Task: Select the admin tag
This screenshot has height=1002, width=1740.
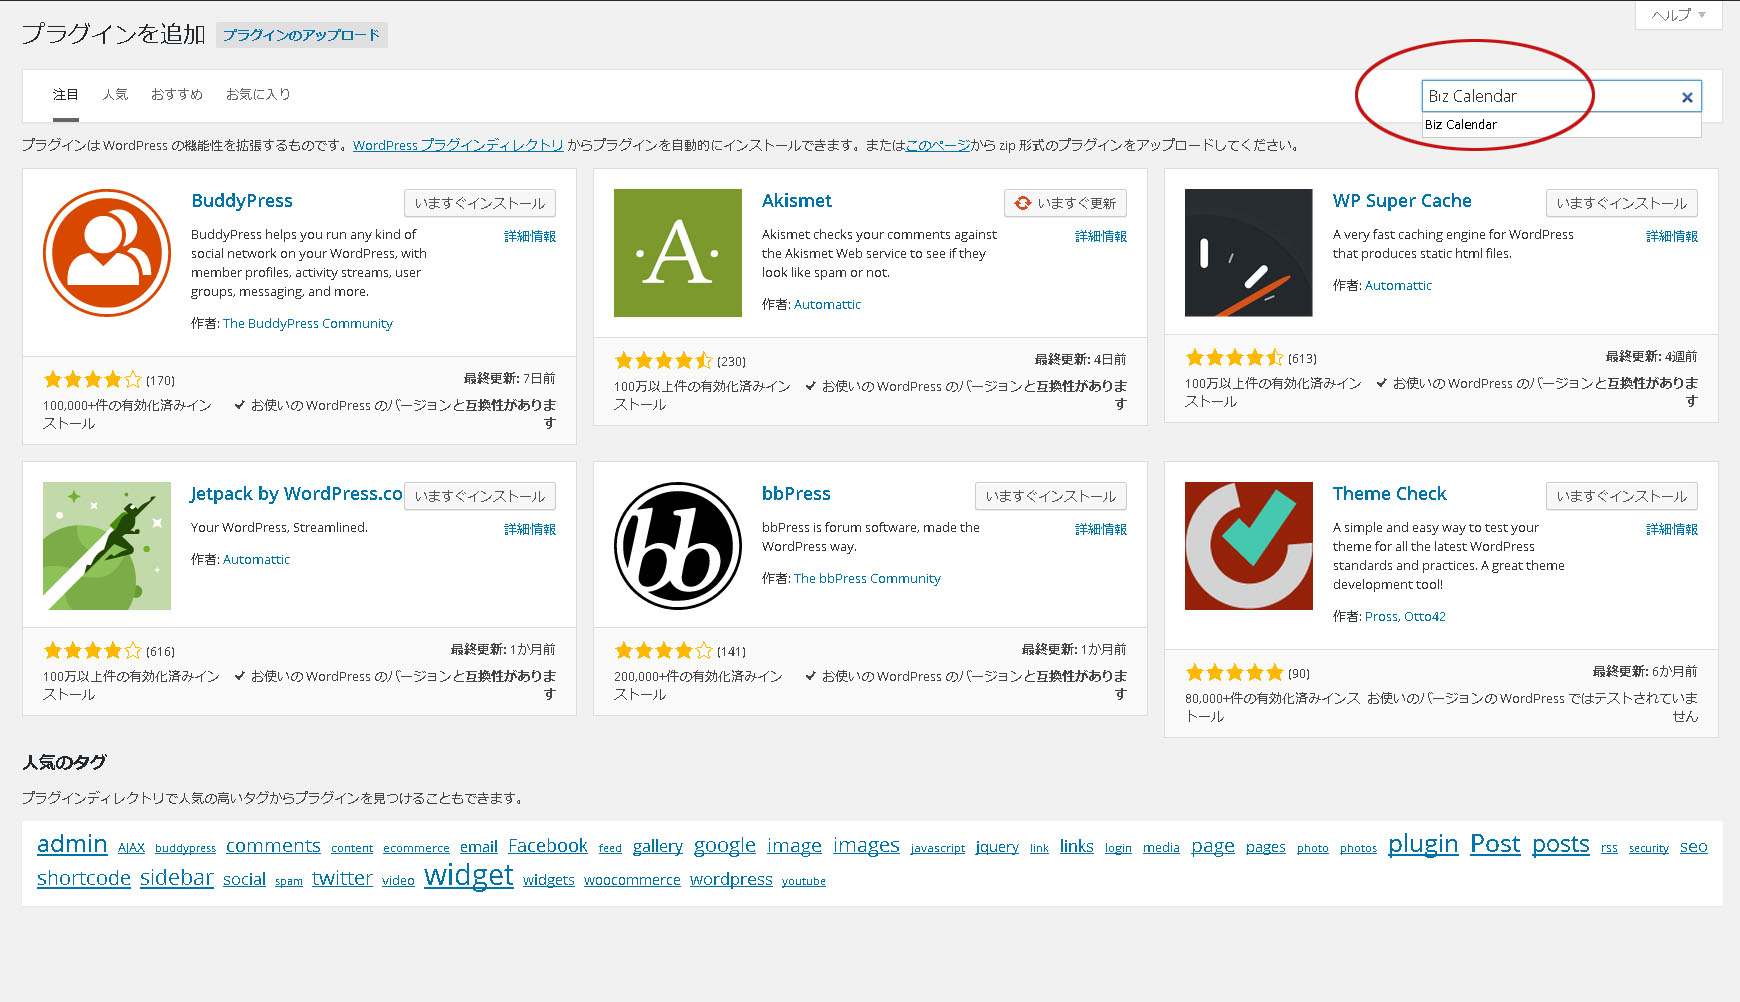Action: 72,844
